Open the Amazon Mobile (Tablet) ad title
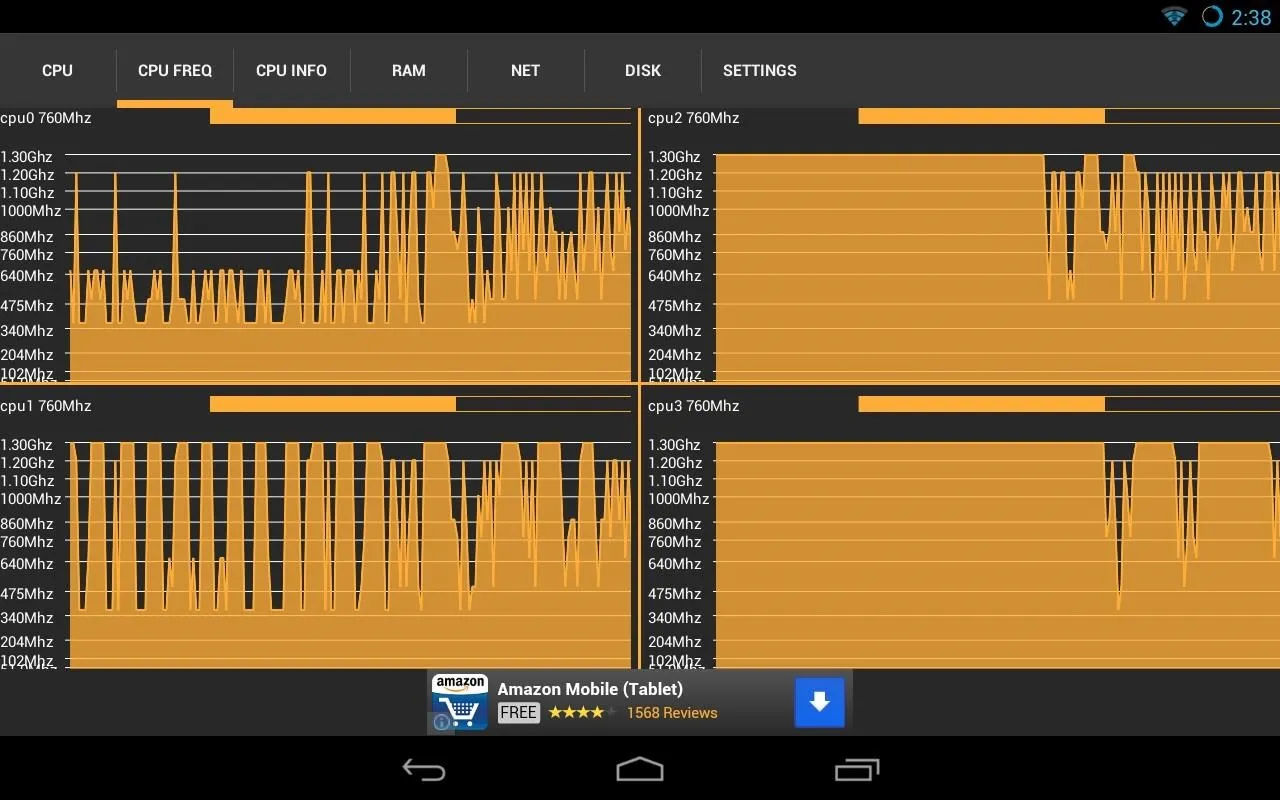This screenshot has width=1280, height=800. point(590,689)
